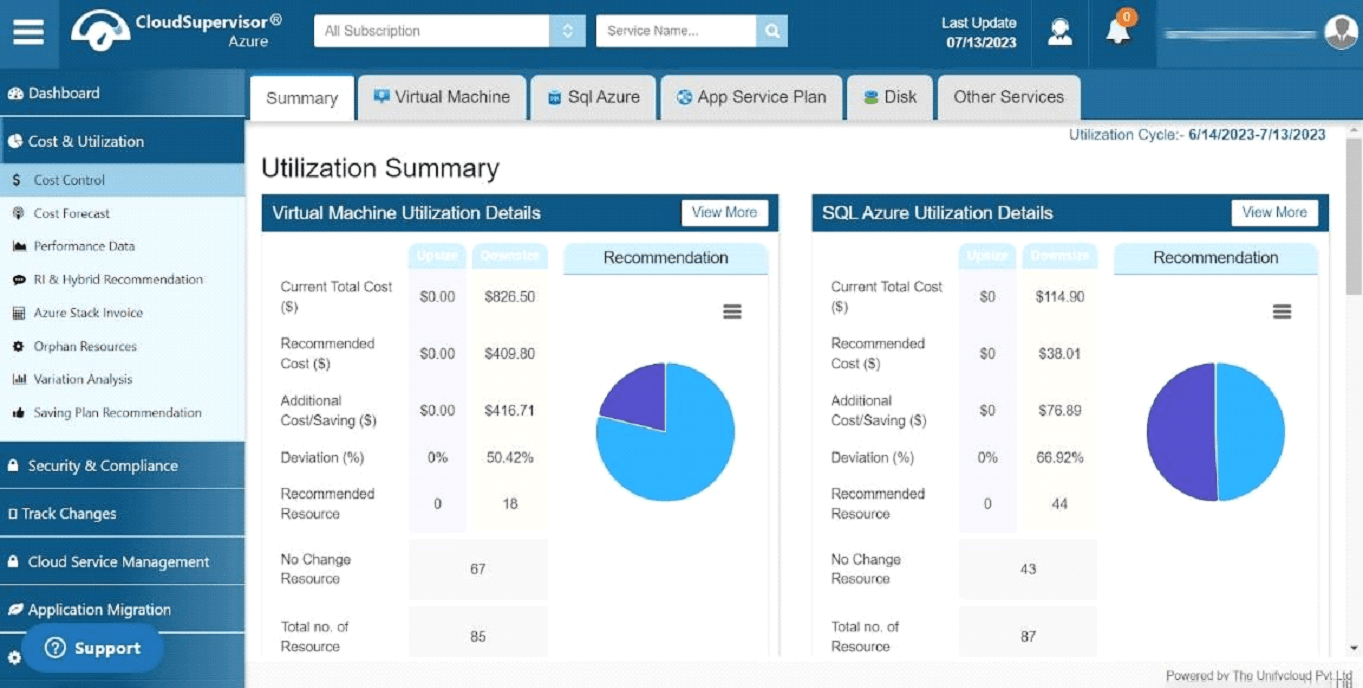1363x688 pixels.
Task: Collapse the Cost & Utilization section
Action: 122,142
